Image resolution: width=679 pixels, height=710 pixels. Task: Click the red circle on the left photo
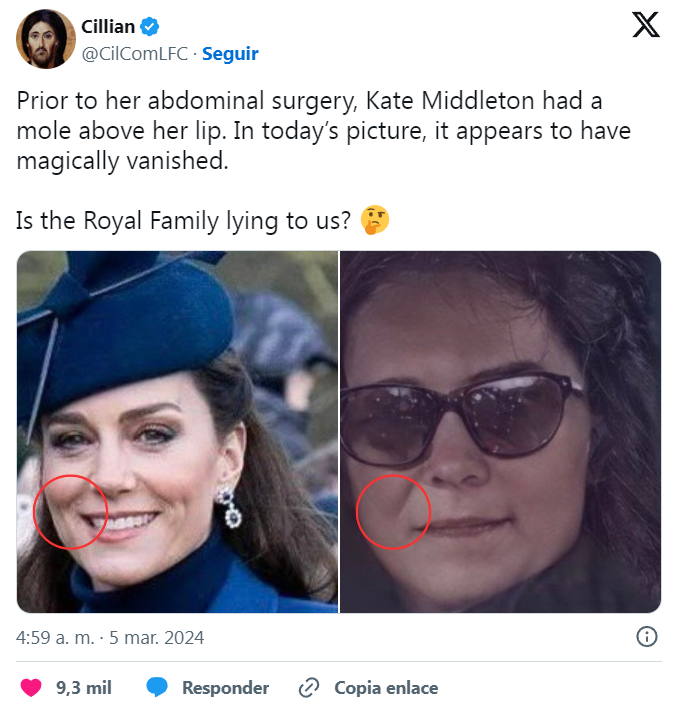70,510
